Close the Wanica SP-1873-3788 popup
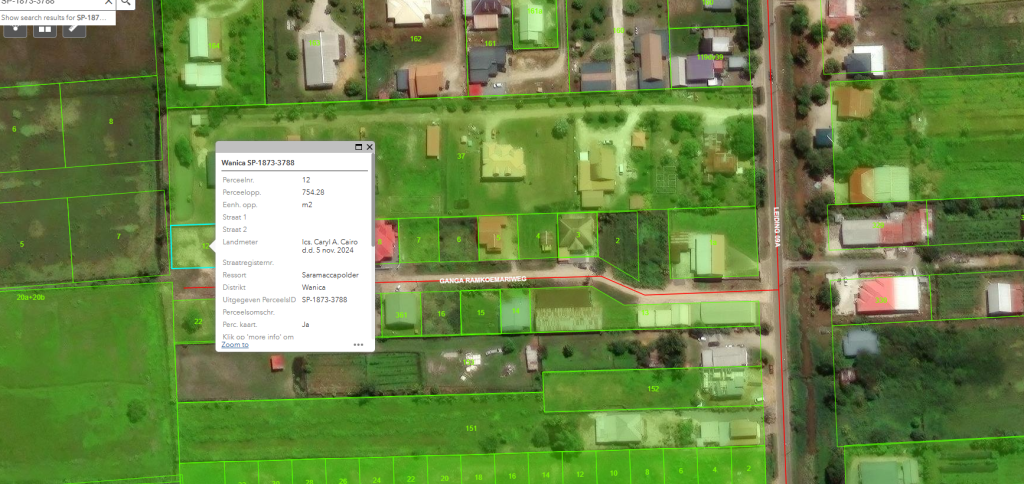The width and height of the screenshot is (1024, 484). point(369,147)
